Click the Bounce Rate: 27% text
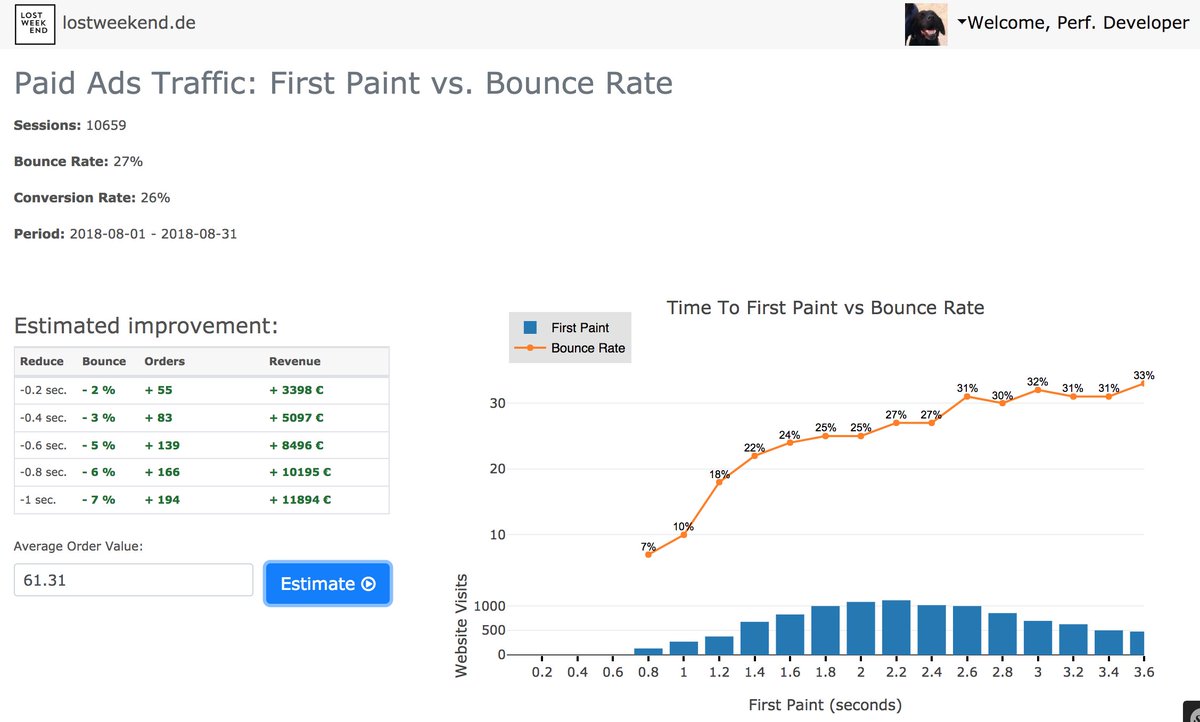This screenshot has height=722, width=1200. 78,161
